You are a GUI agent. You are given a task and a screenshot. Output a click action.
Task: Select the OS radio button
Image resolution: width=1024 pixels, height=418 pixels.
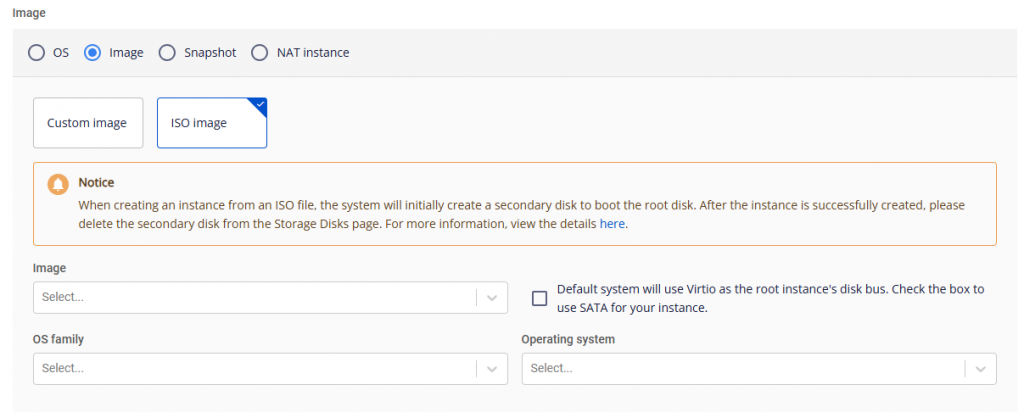coord(37,53)
